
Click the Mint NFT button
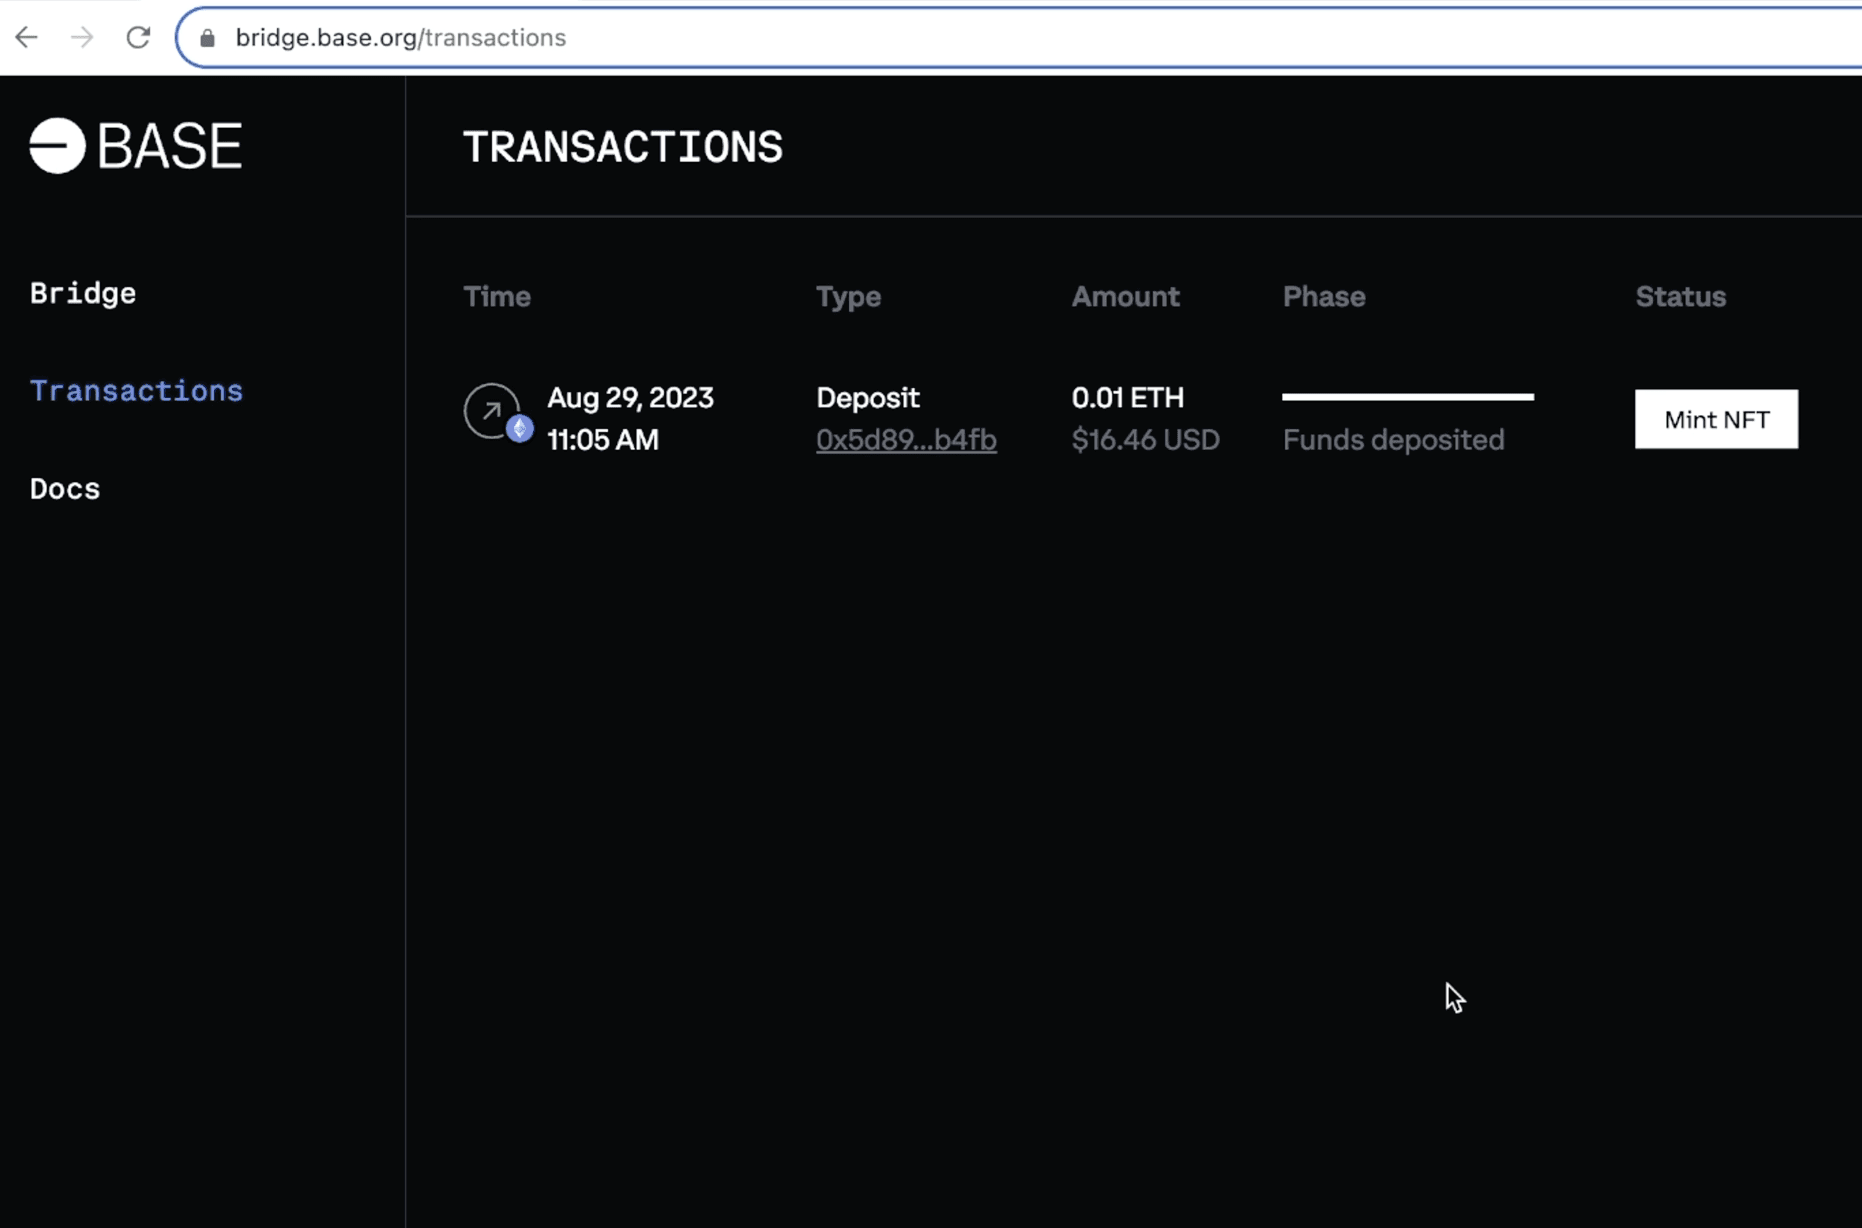[1716, 419]
